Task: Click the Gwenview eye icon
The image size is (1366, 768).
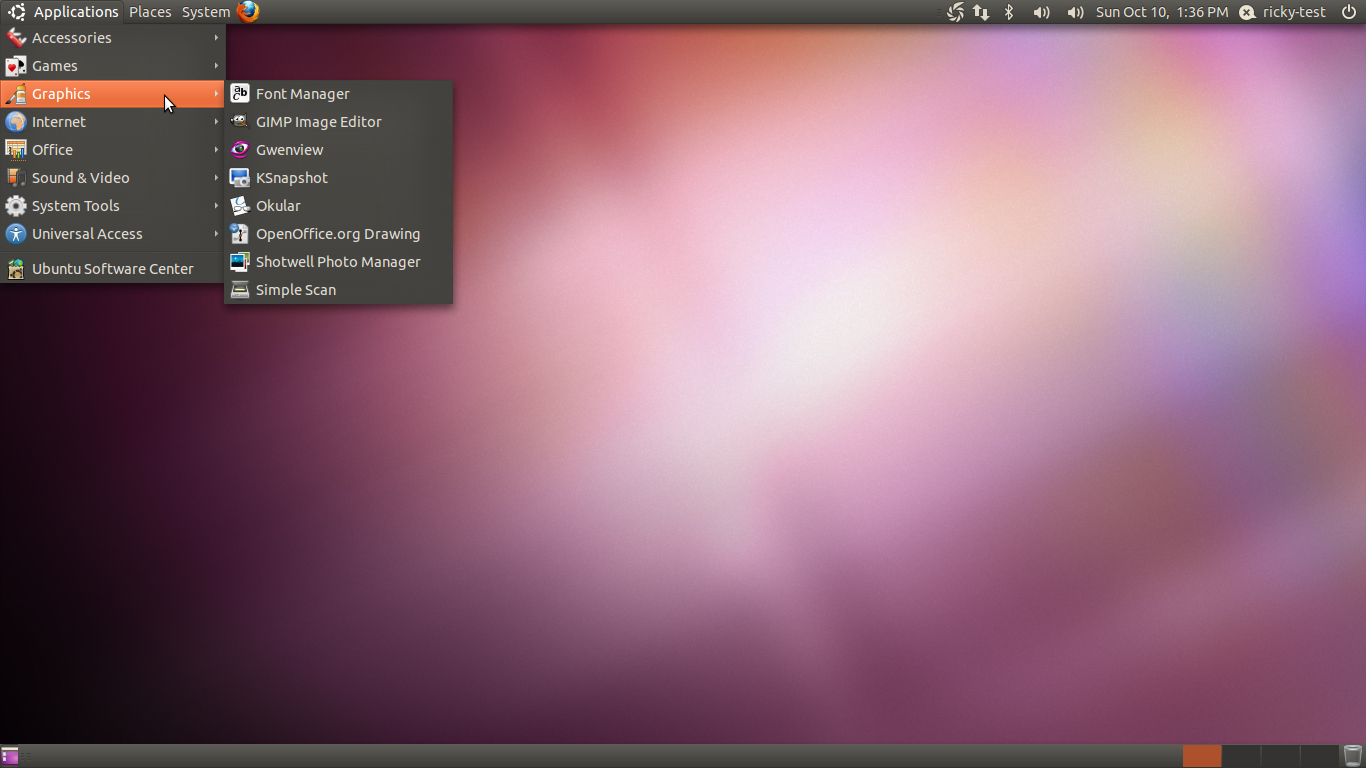Action: click(240, 150)
